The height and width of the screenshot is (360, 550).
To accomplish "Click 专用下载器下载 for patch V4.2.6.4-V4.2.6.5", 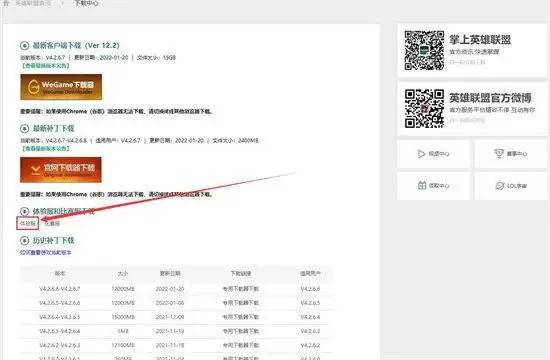I will pos(241,317).
